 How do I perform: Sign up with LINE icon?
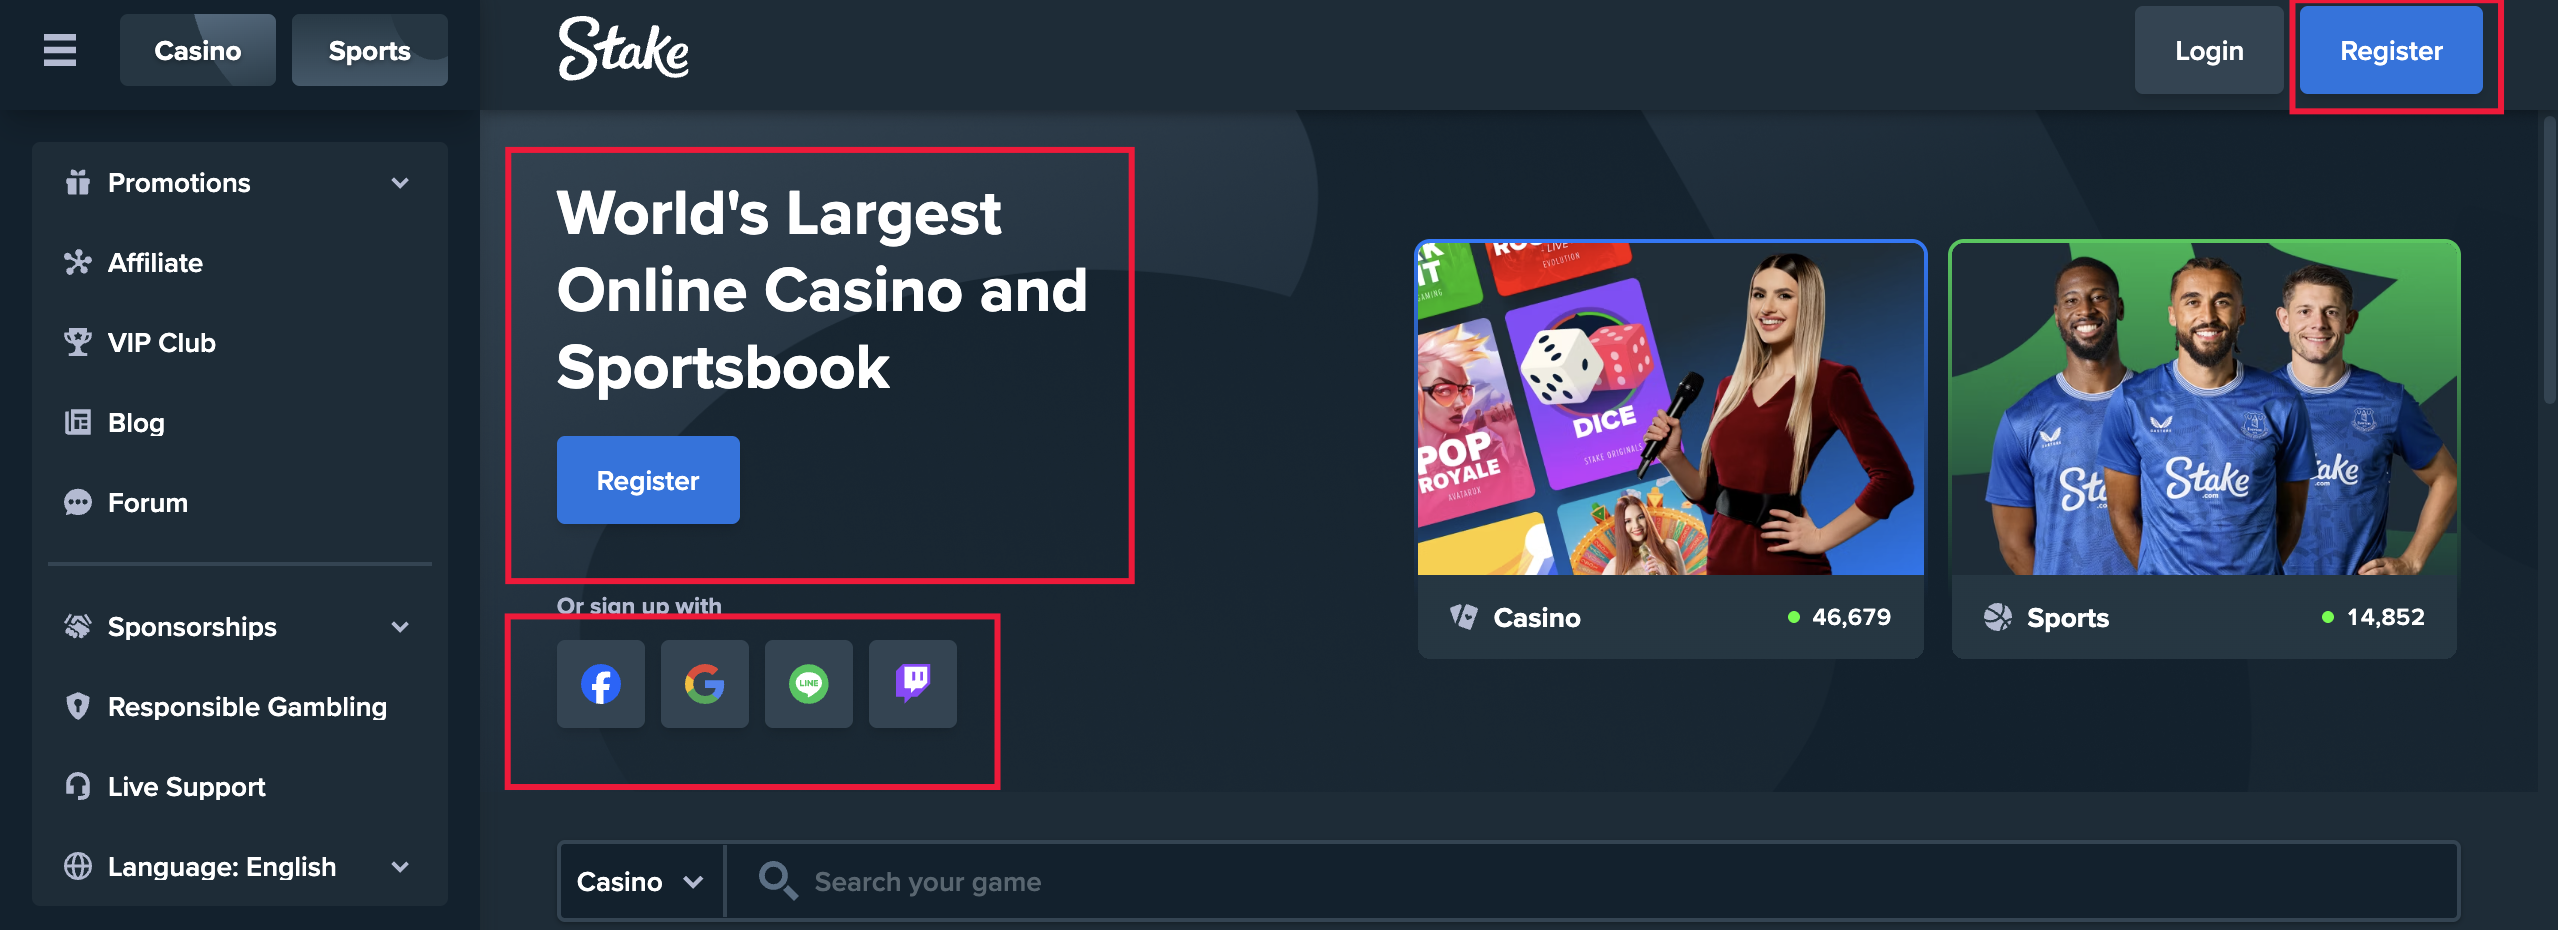(809, 684)
